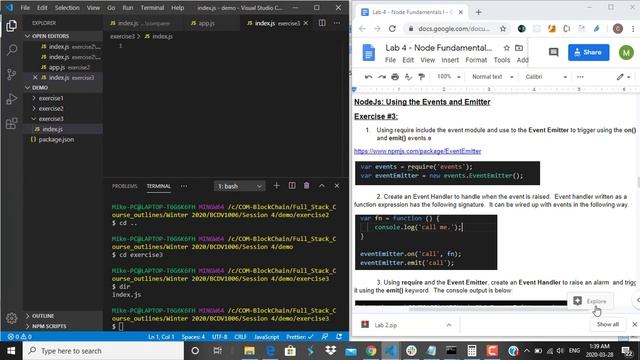Open the Chrome taskbar icon
Viewport: 640px width, 360px height.
pyautogui.click(x=371, y=351)
